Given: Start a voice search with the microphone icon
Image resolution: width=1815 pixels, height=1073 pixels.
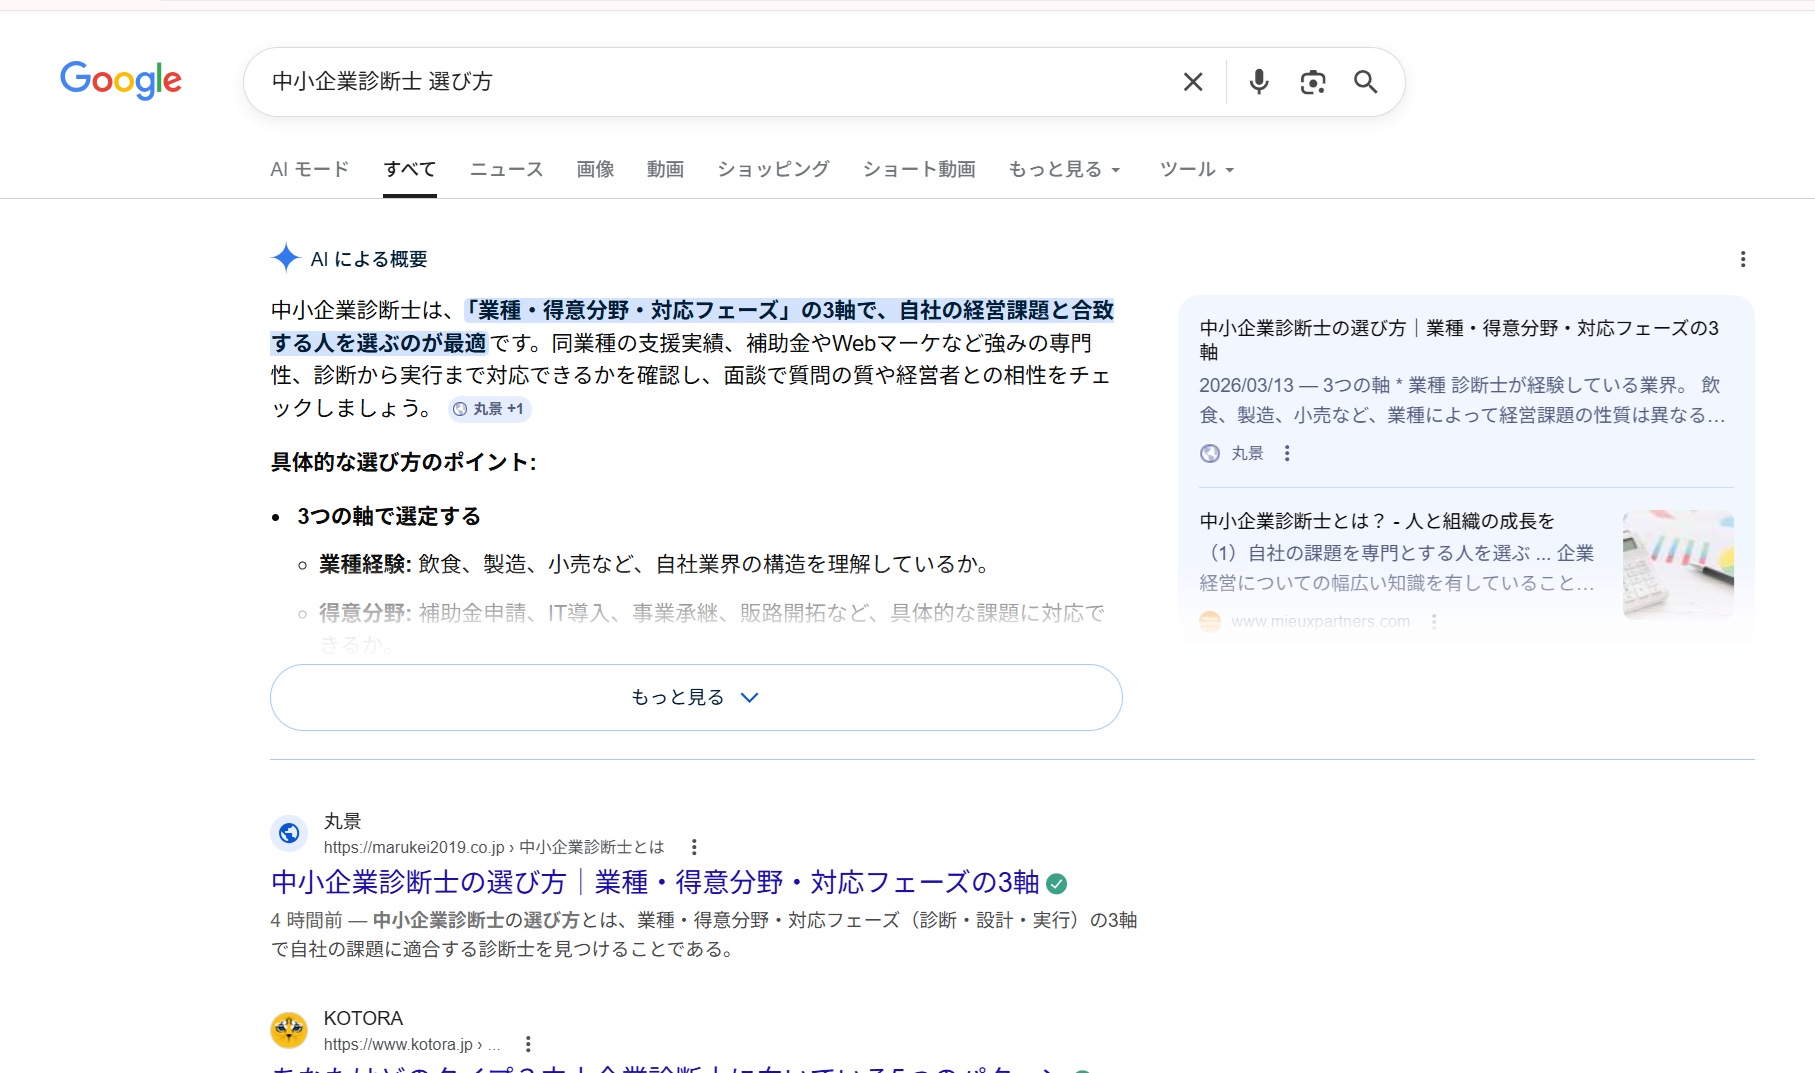Looking at the screenshot, I should click(x=1258, y=81).
